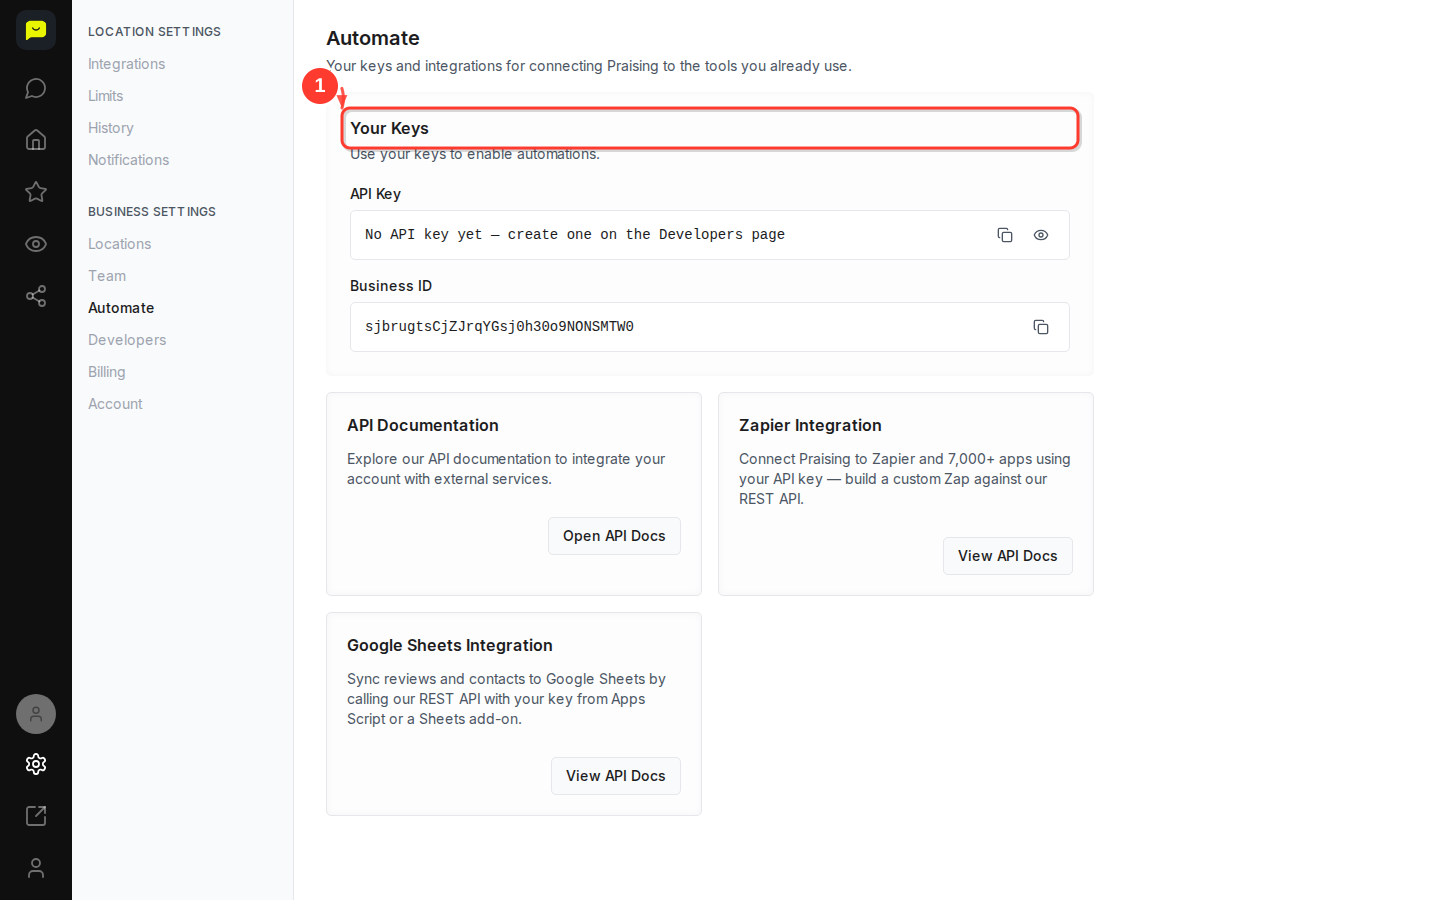Open Account settings
The image size is (1440, 900).
pyautogui.click(x=115, y=404)
